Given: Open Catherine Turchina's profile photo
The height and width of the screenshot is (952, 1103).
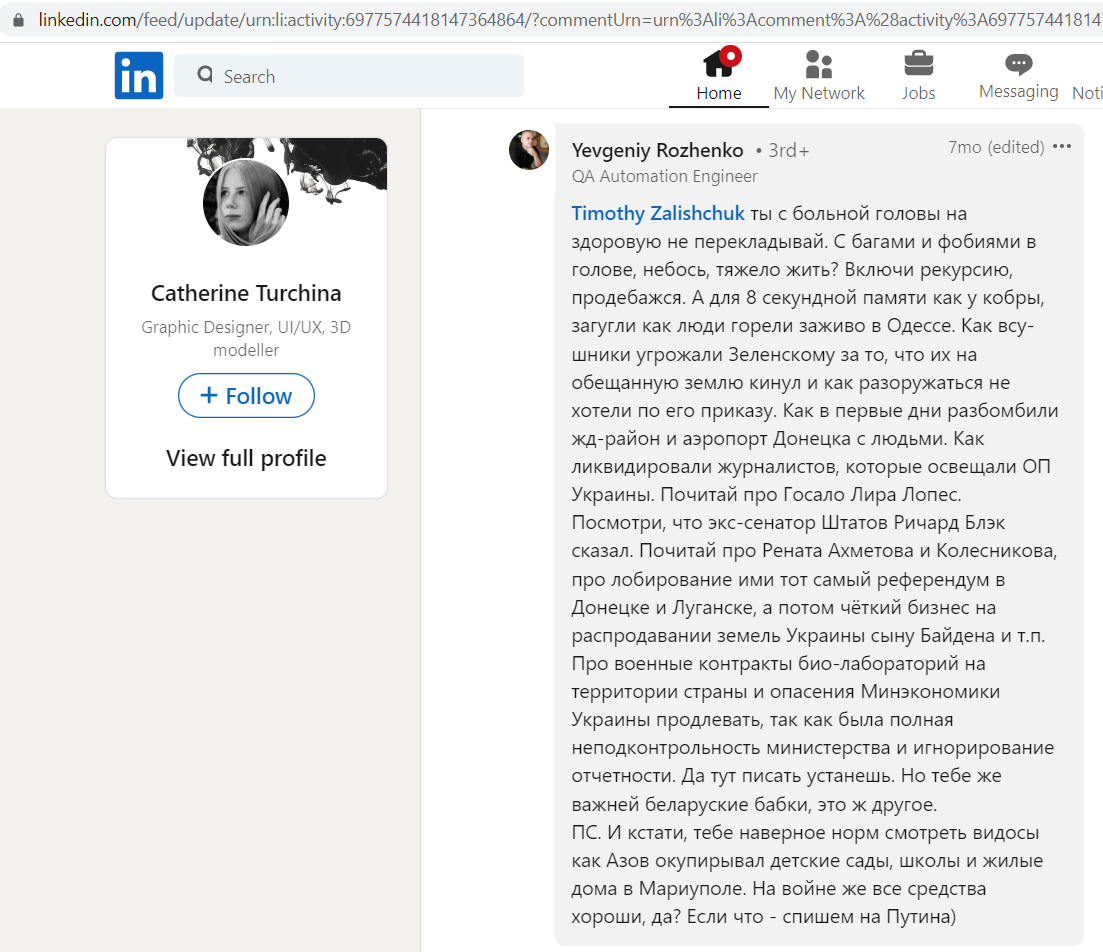Looking at the screenshot, I should (x=246, y=203).
